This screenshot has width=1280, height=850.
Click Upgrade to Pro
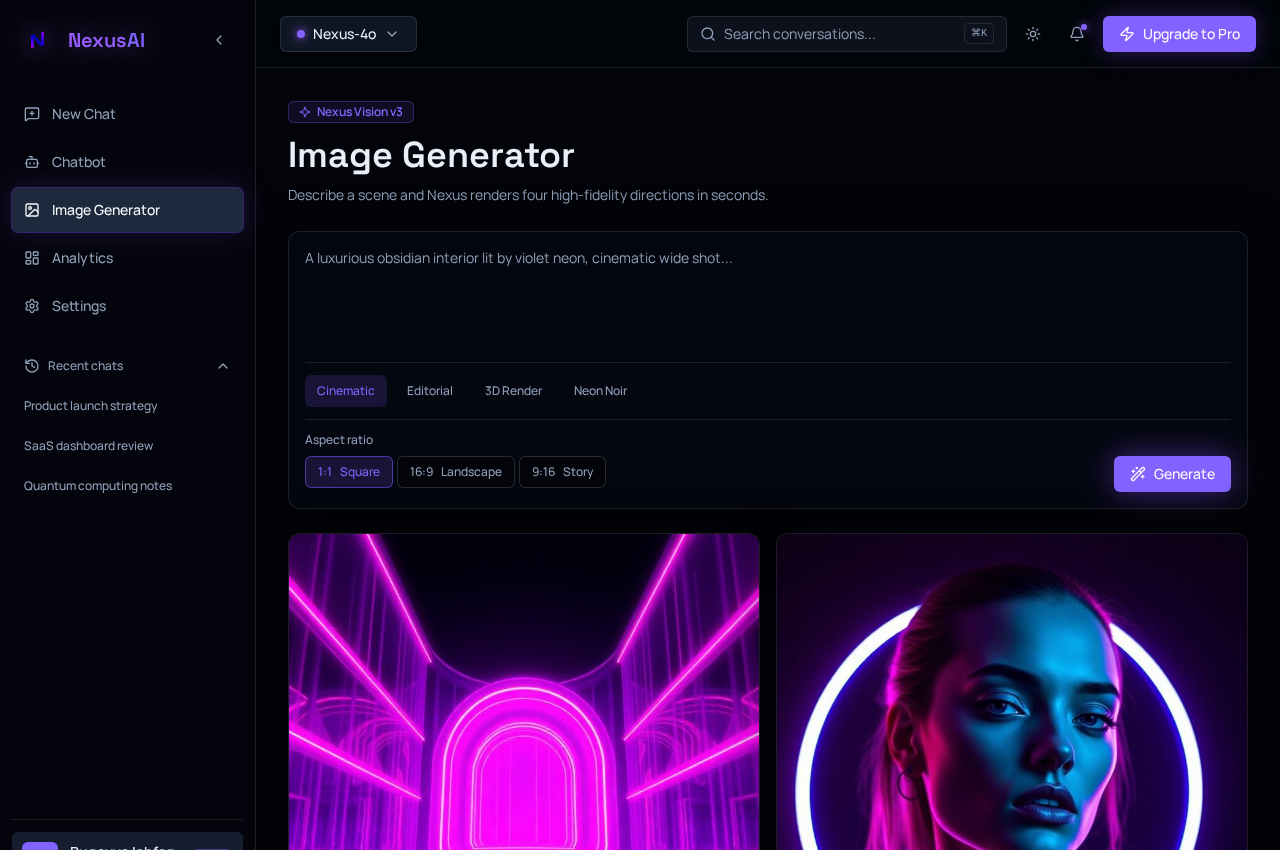[1179, 34]
